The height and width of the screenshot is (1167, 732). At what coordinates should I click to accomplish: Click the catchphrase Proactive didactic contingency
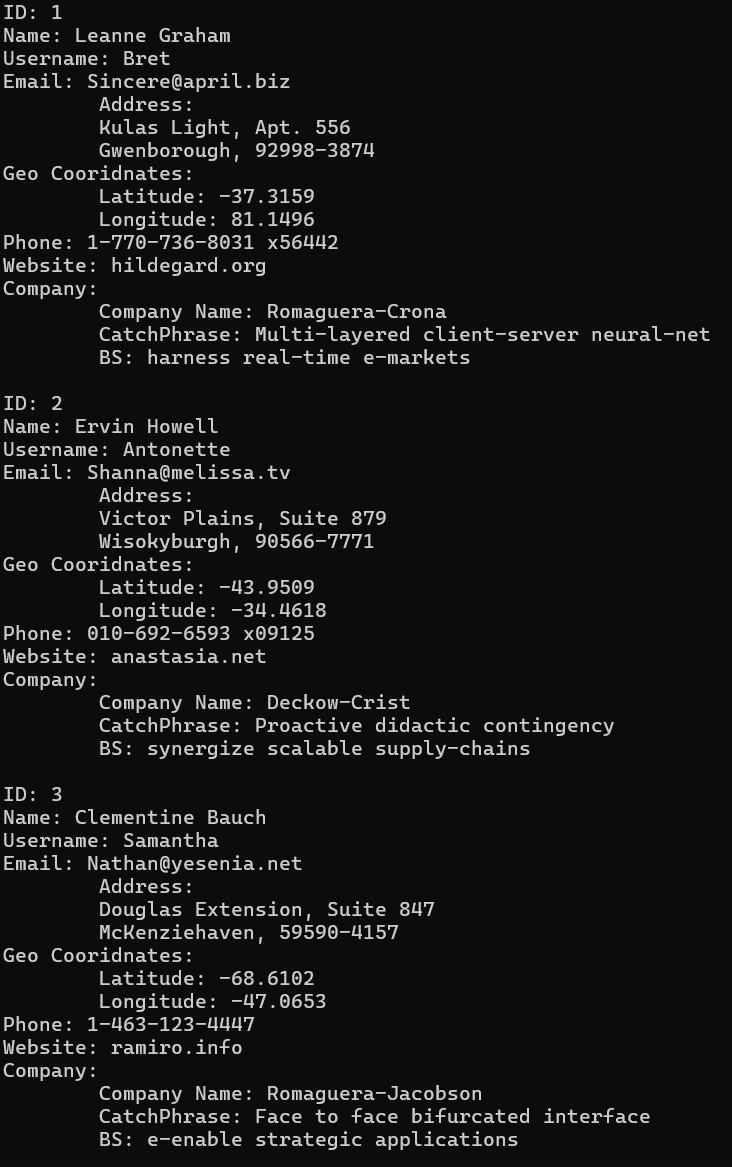click(x=434, y=726)
